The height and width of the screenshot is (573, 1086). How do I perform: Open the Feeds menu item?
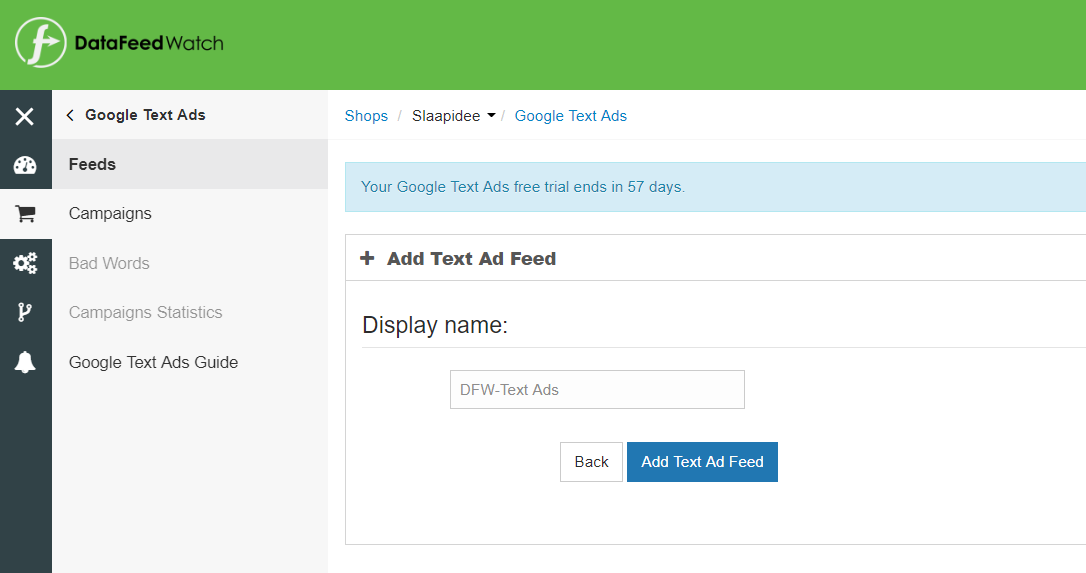(x=92, y=164)
